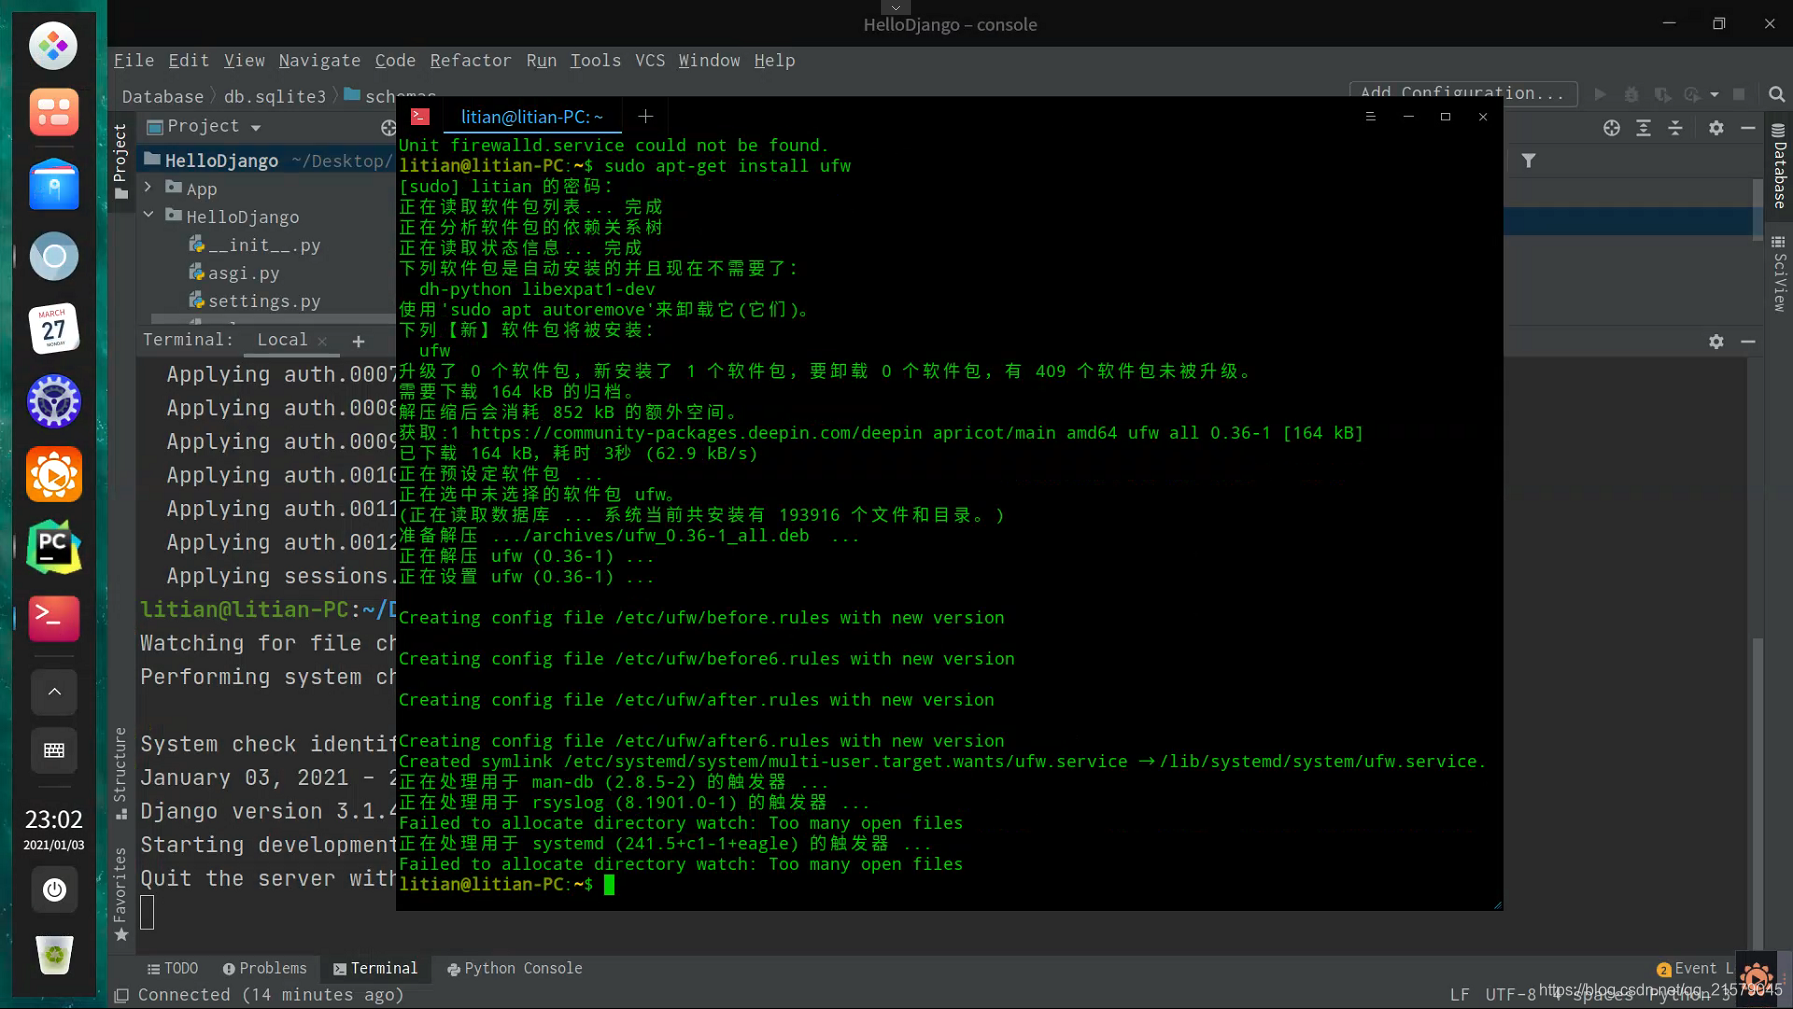Open the Refactor menu
1793x1009 pixels.
(x=470, y=60)
